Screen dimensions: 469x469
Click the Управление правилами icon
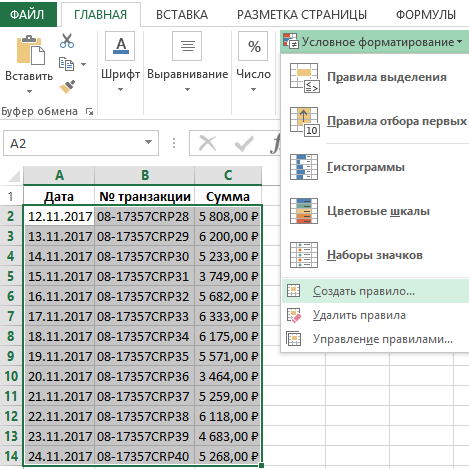(294, 339)
